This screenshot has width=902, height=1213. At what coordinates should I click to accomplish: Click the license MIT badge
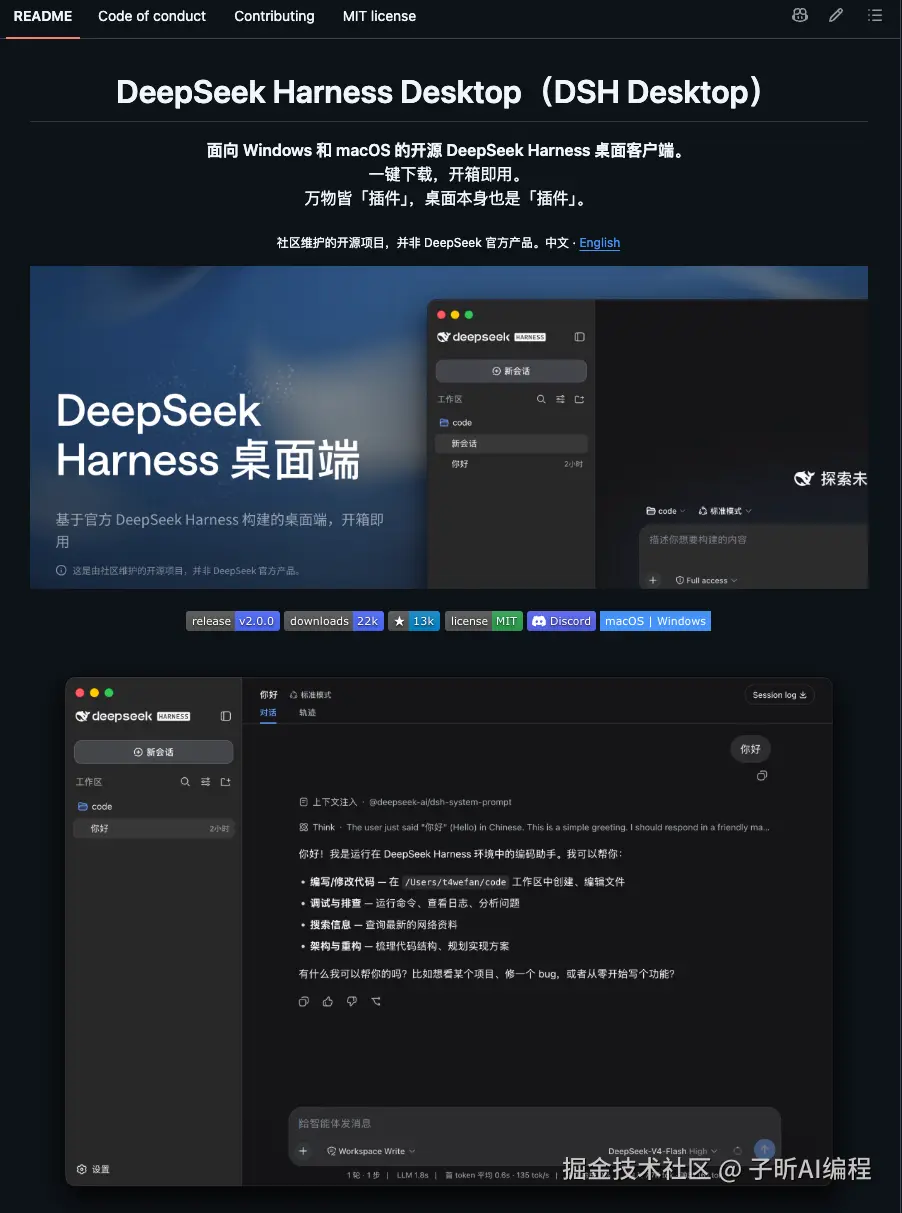coord(484,621)
